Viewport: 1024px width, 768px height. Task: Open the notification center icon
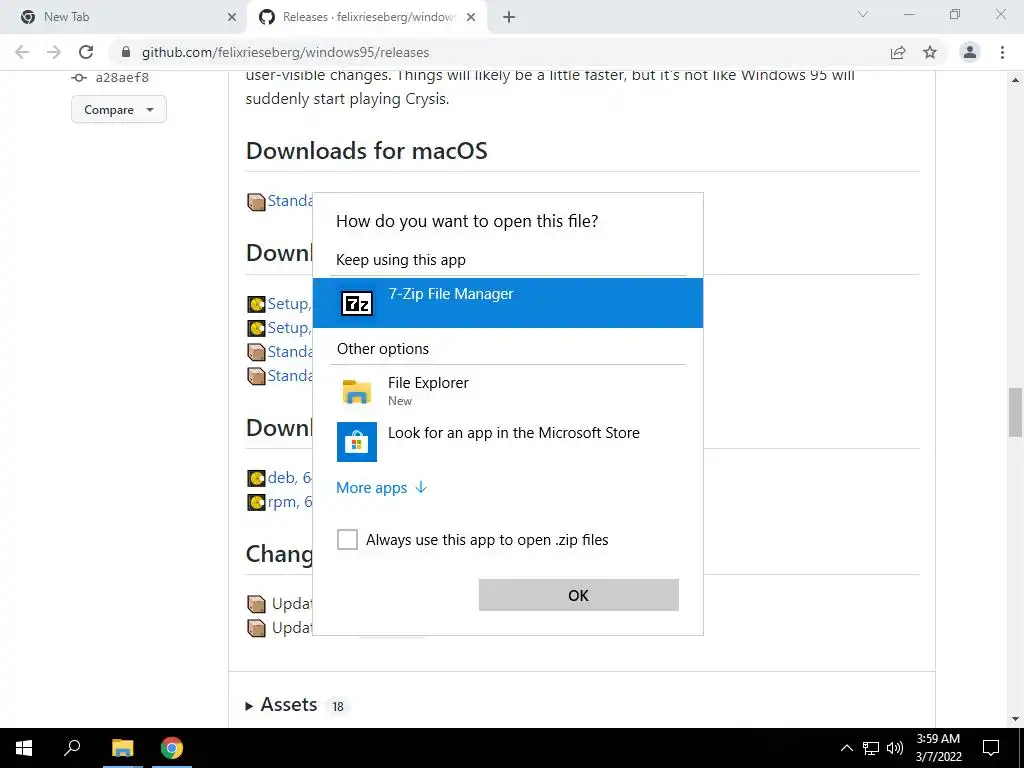click(991, 748)
